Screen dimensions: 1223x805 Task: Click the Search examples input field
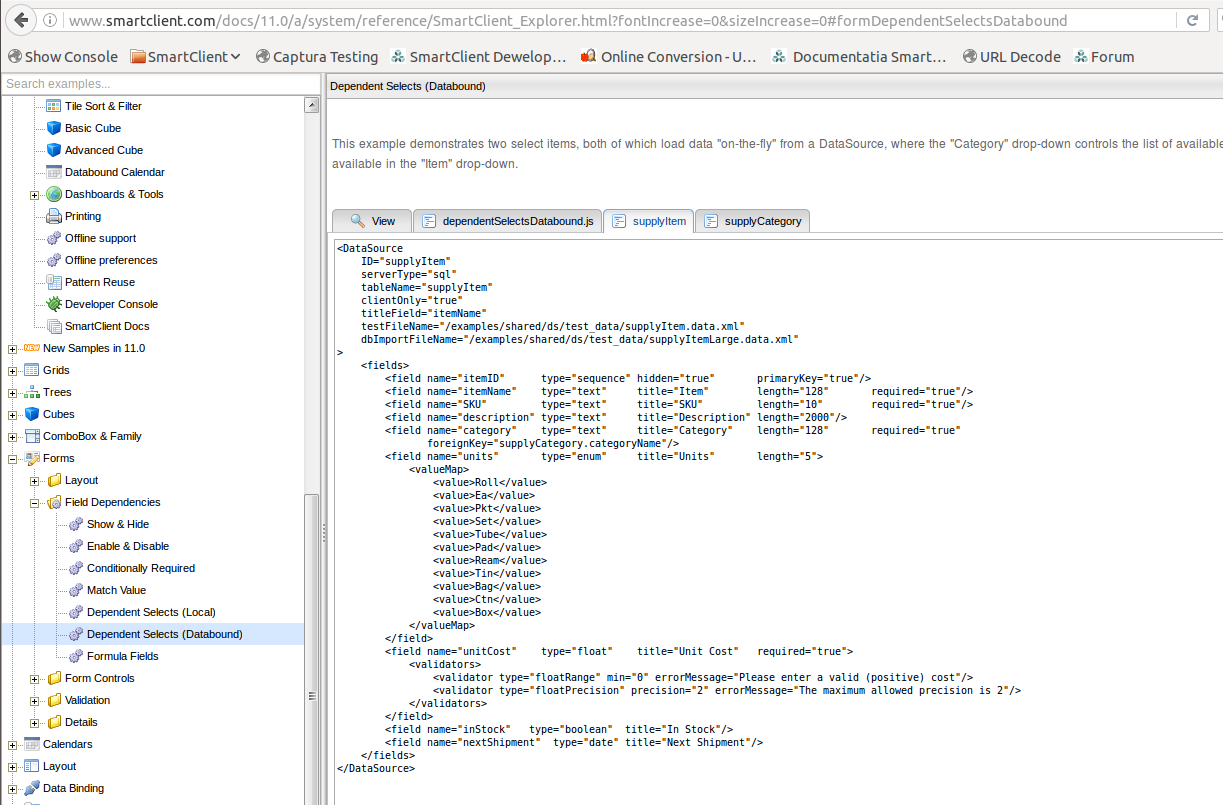point(150,84)
